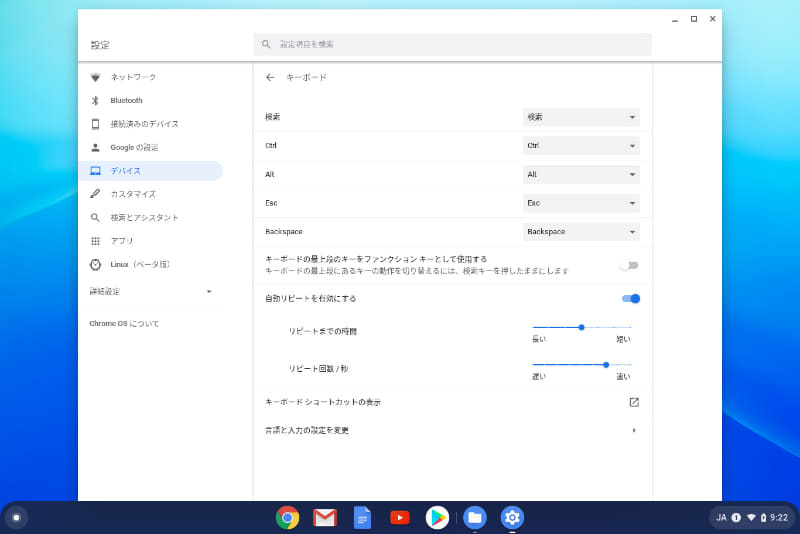The width and height of the screenshot is (800, 534).
Task: Open the Backspace key mapping dropdown
Action: click(581, 232)
